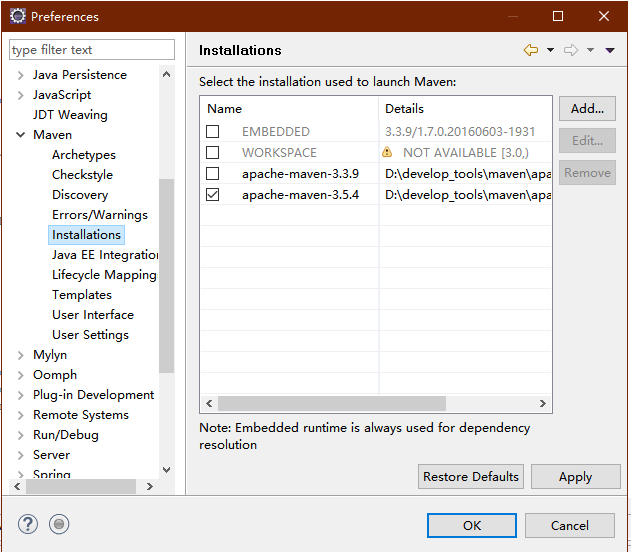Check the WORKSPACE installation checkbox
This screenshot has width=631, height=552.
212,152
